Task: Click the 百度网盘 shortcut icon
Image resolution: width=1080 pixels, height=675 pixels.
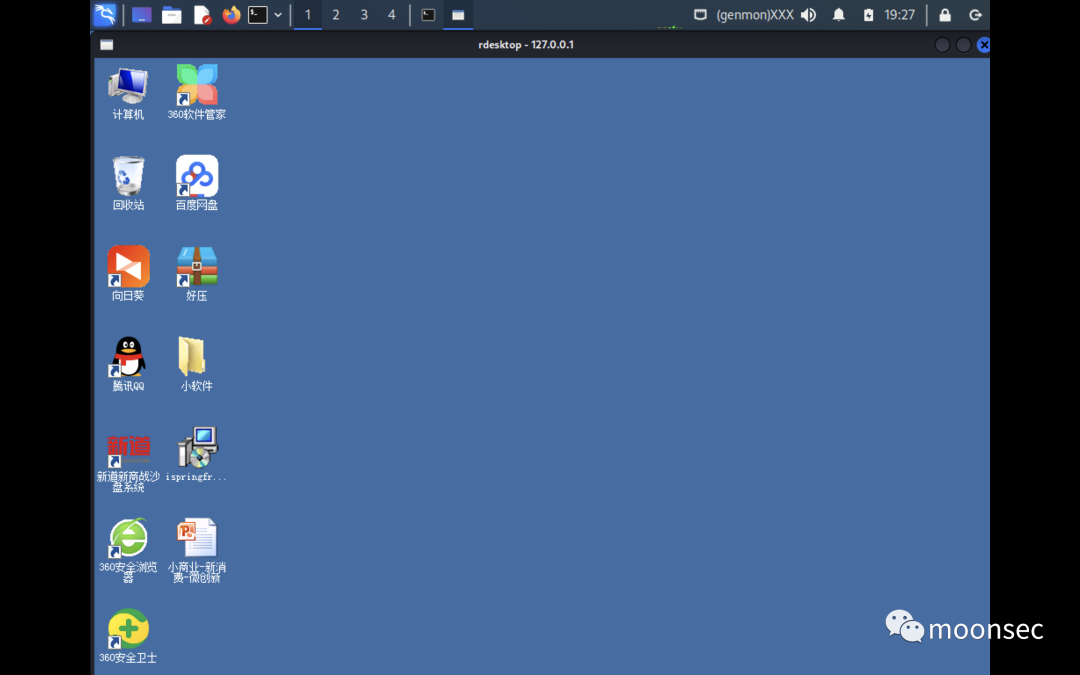Action: click(196, 183)
